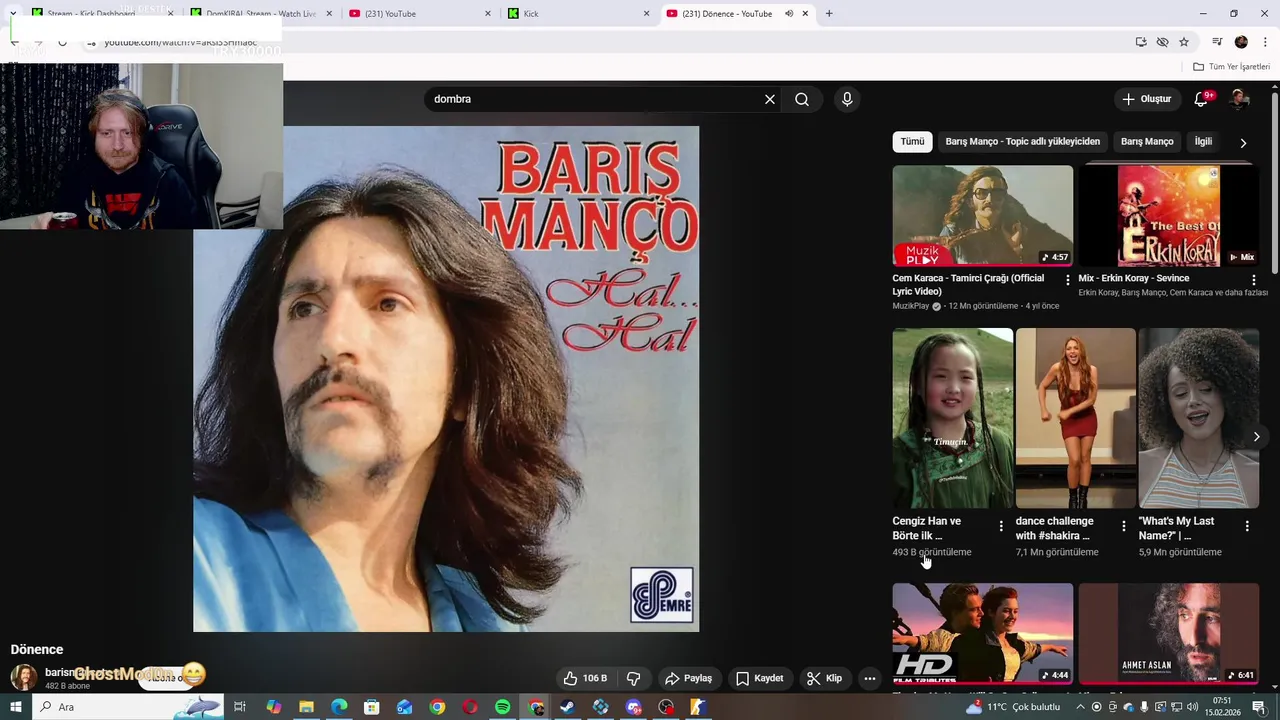The height and width of the screenshot is (720, 1280).
Task: Mute the Dönence tab via speaker icon
Action: (x=789, y=14)
